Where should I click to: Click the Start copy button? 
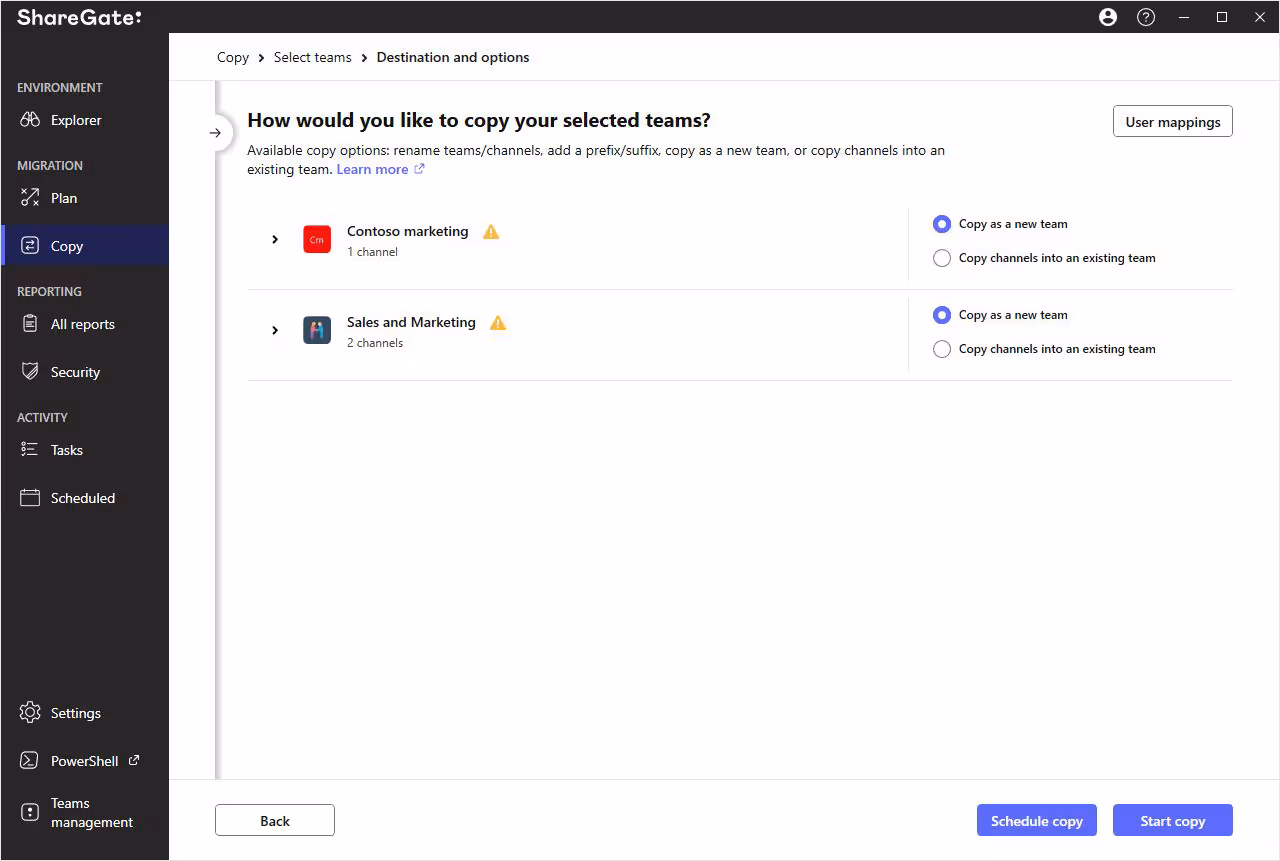pos(1173,821)
